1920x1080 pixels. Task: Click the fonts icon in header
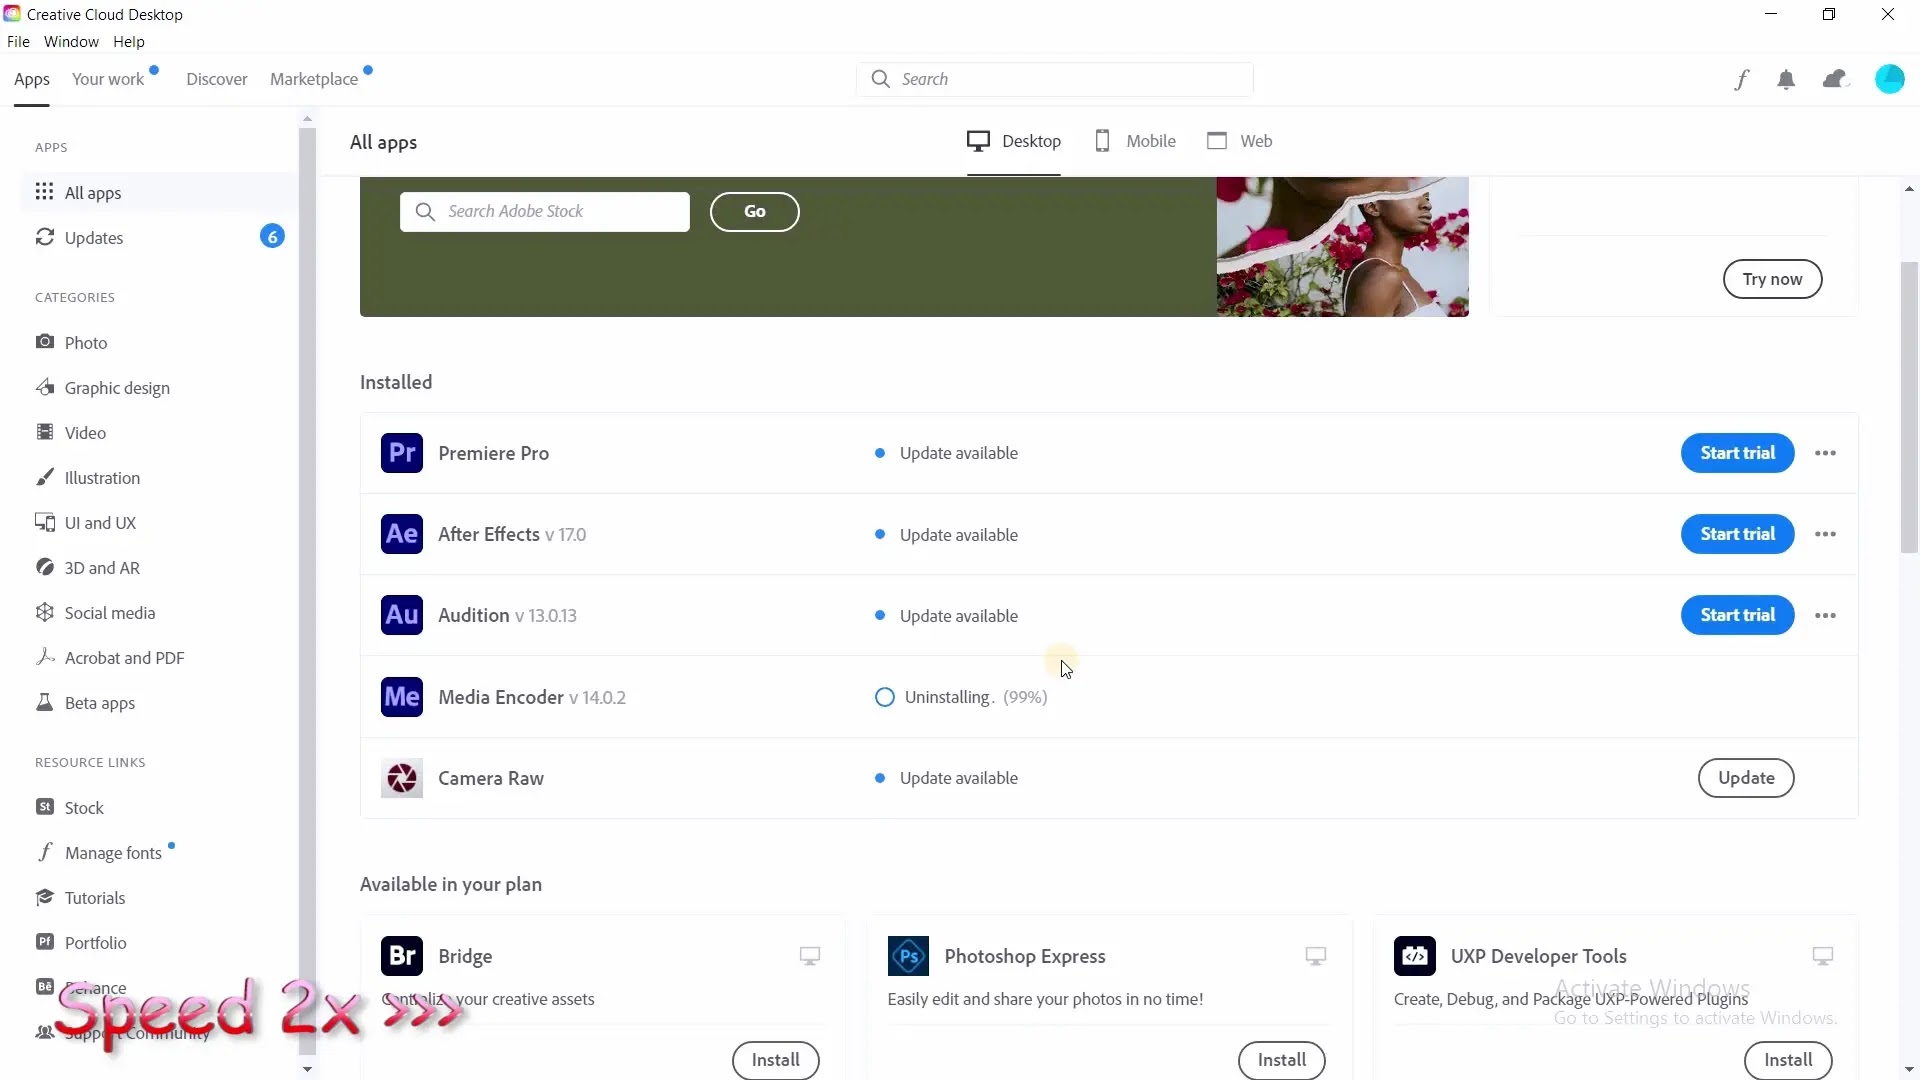(x=1741, y=80)
